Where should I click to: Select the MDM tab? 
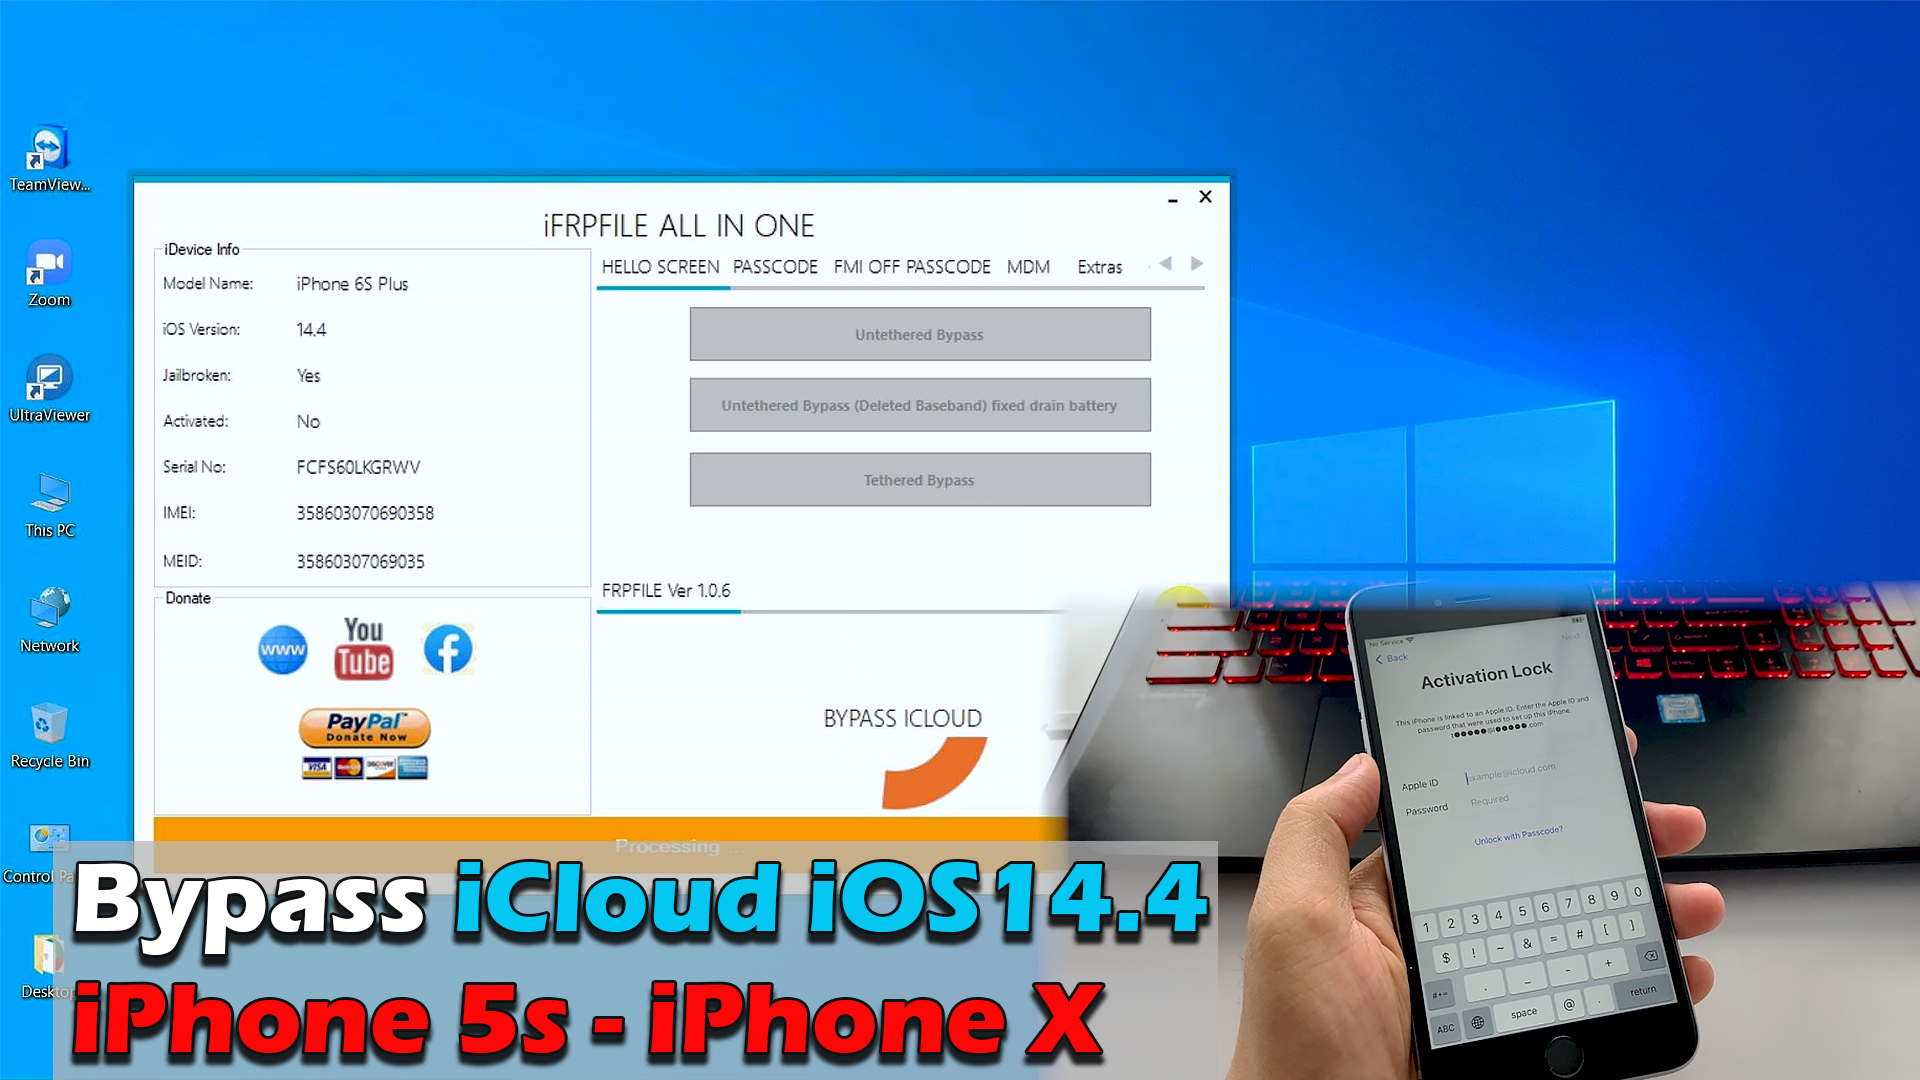(x=1026, y=266)
